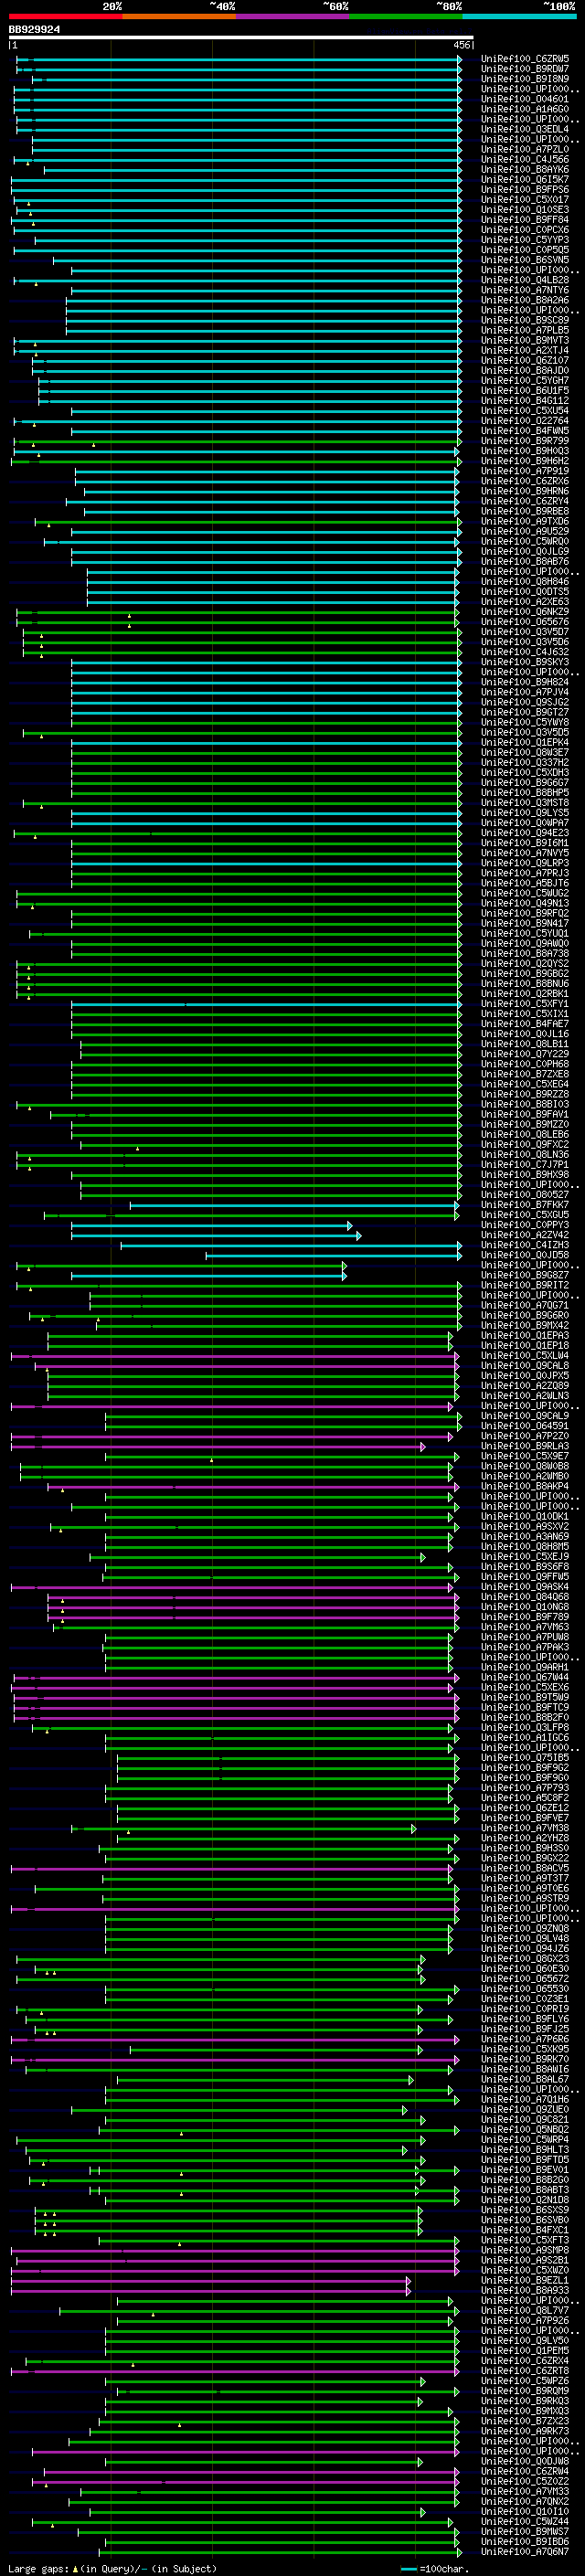This screenshot has height=2576, width=585.
Task: Open hit UniRef100_A1A6G0
Action: [x=525, y=109]
